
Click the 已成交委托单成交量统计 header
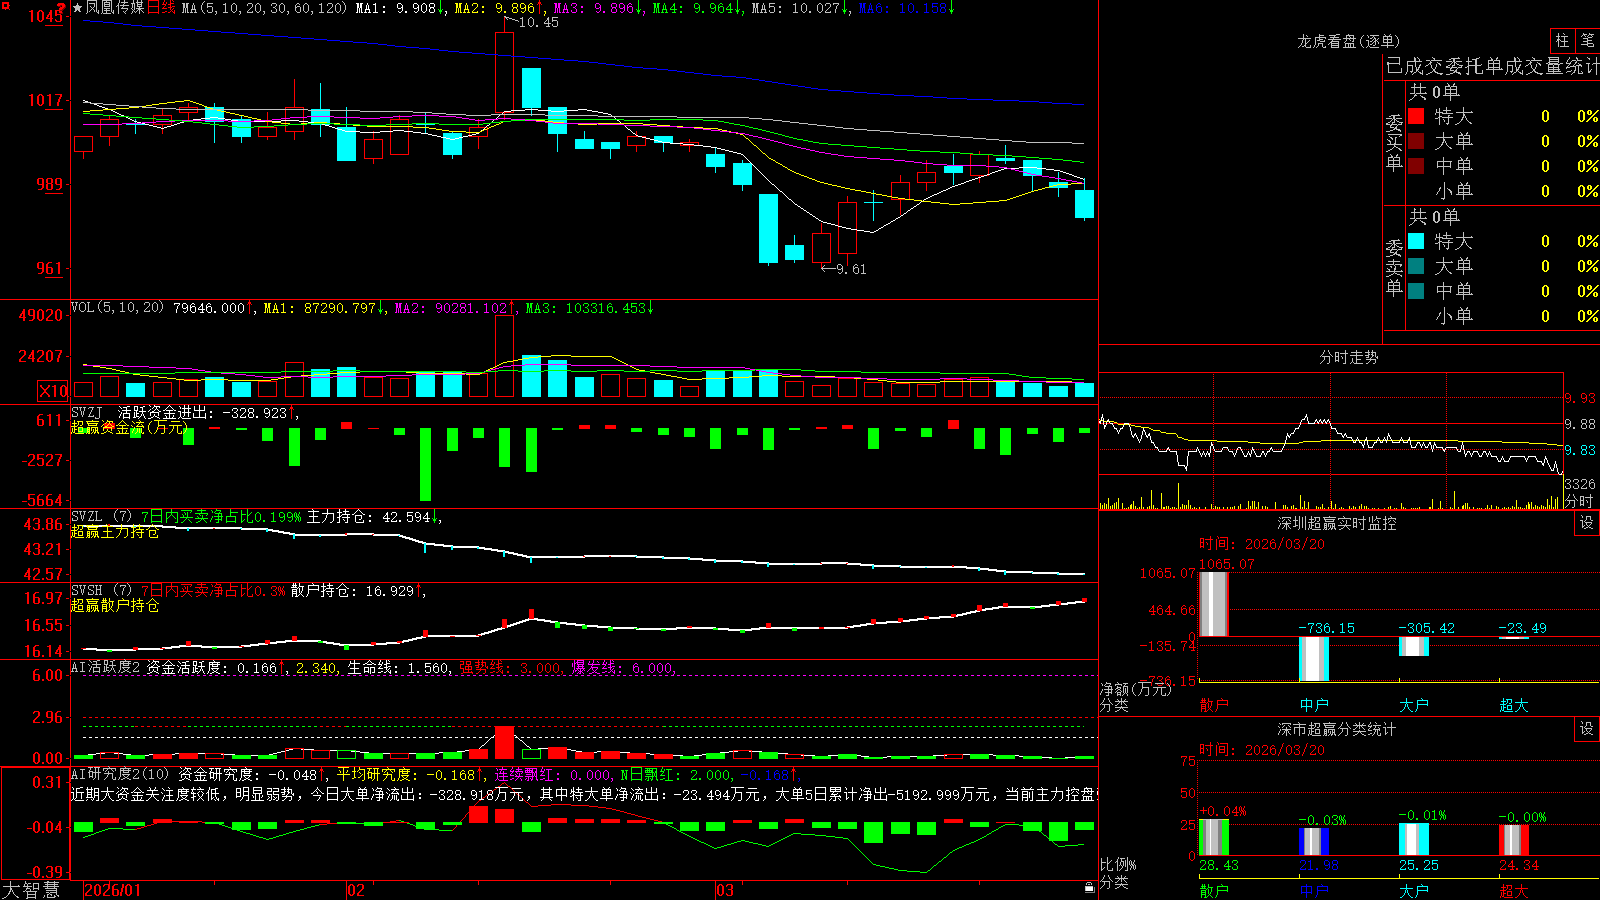[x=1492, y=66]
